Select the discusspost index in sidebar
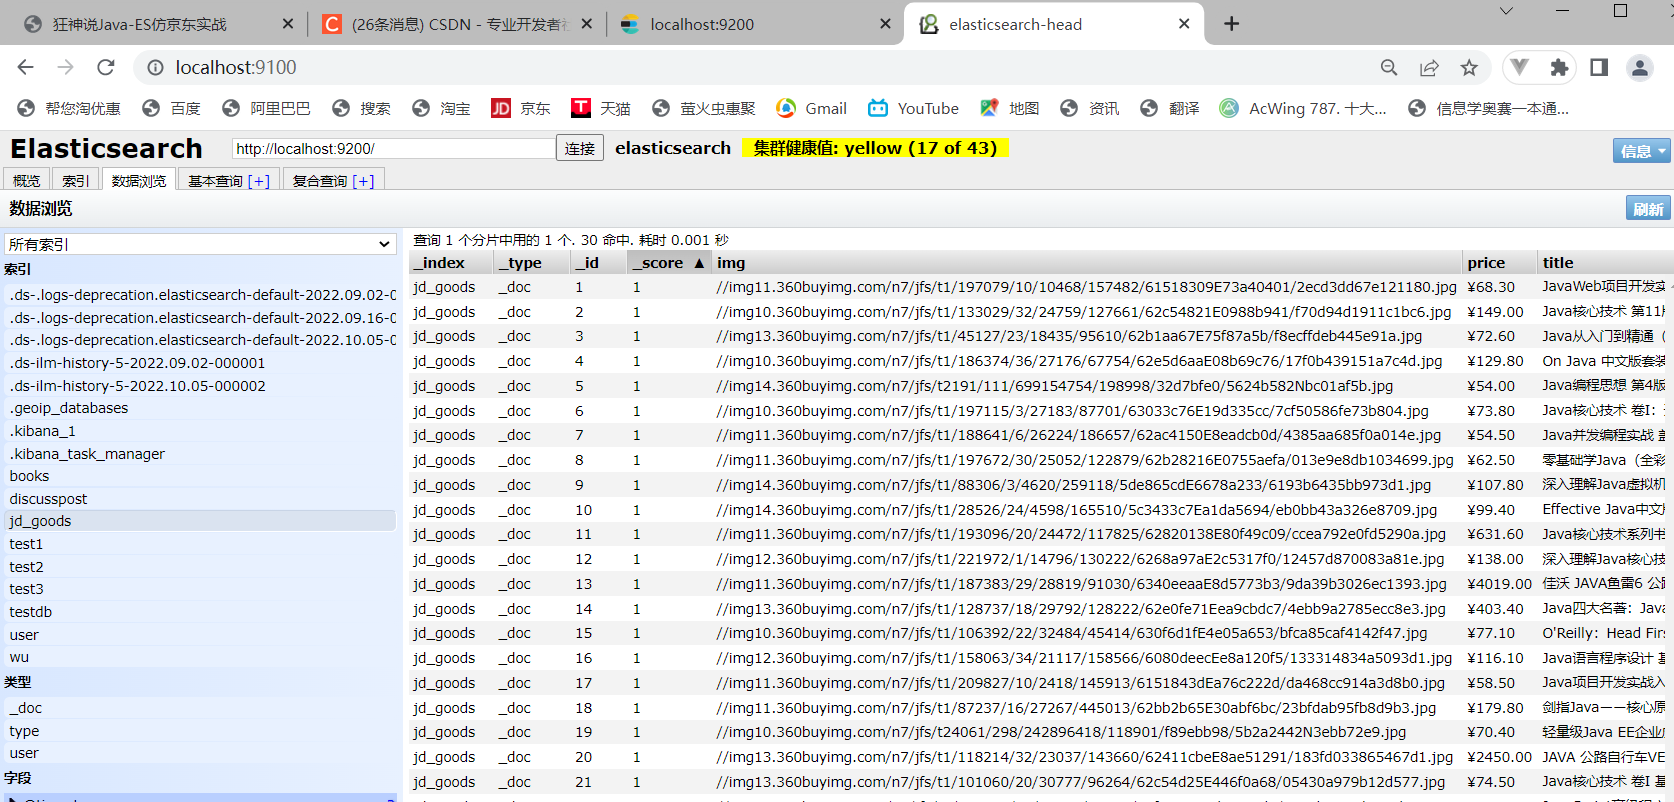 200,499
